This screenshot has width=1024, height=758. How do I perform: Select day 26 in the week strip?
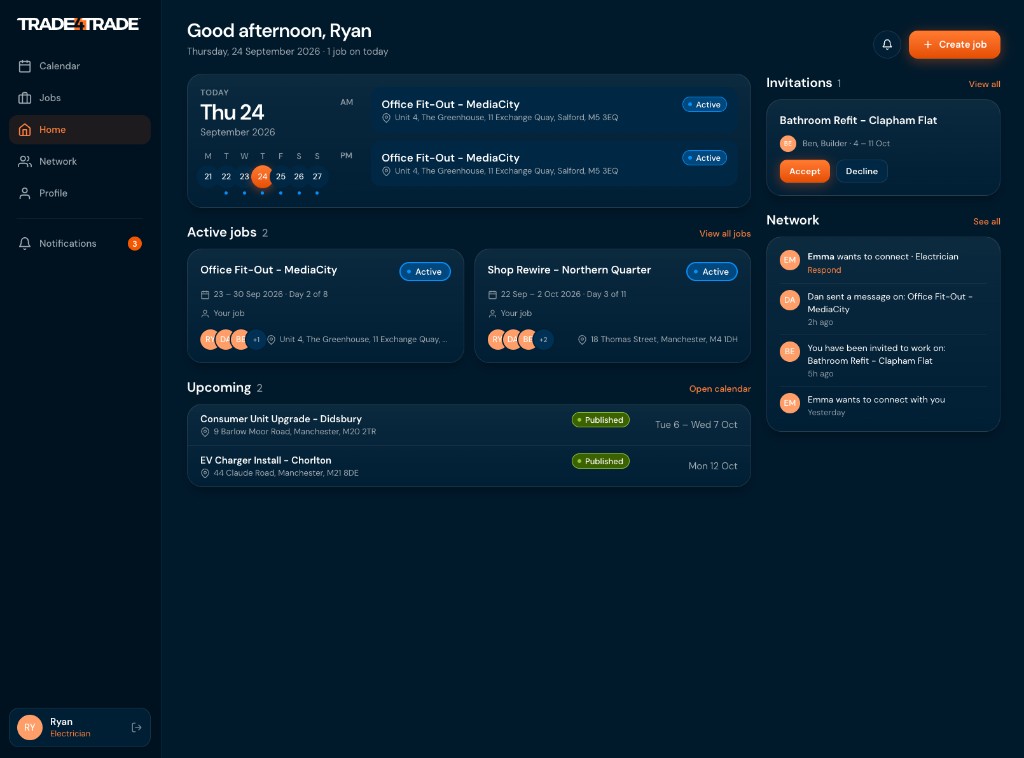(x=299, y=176)
